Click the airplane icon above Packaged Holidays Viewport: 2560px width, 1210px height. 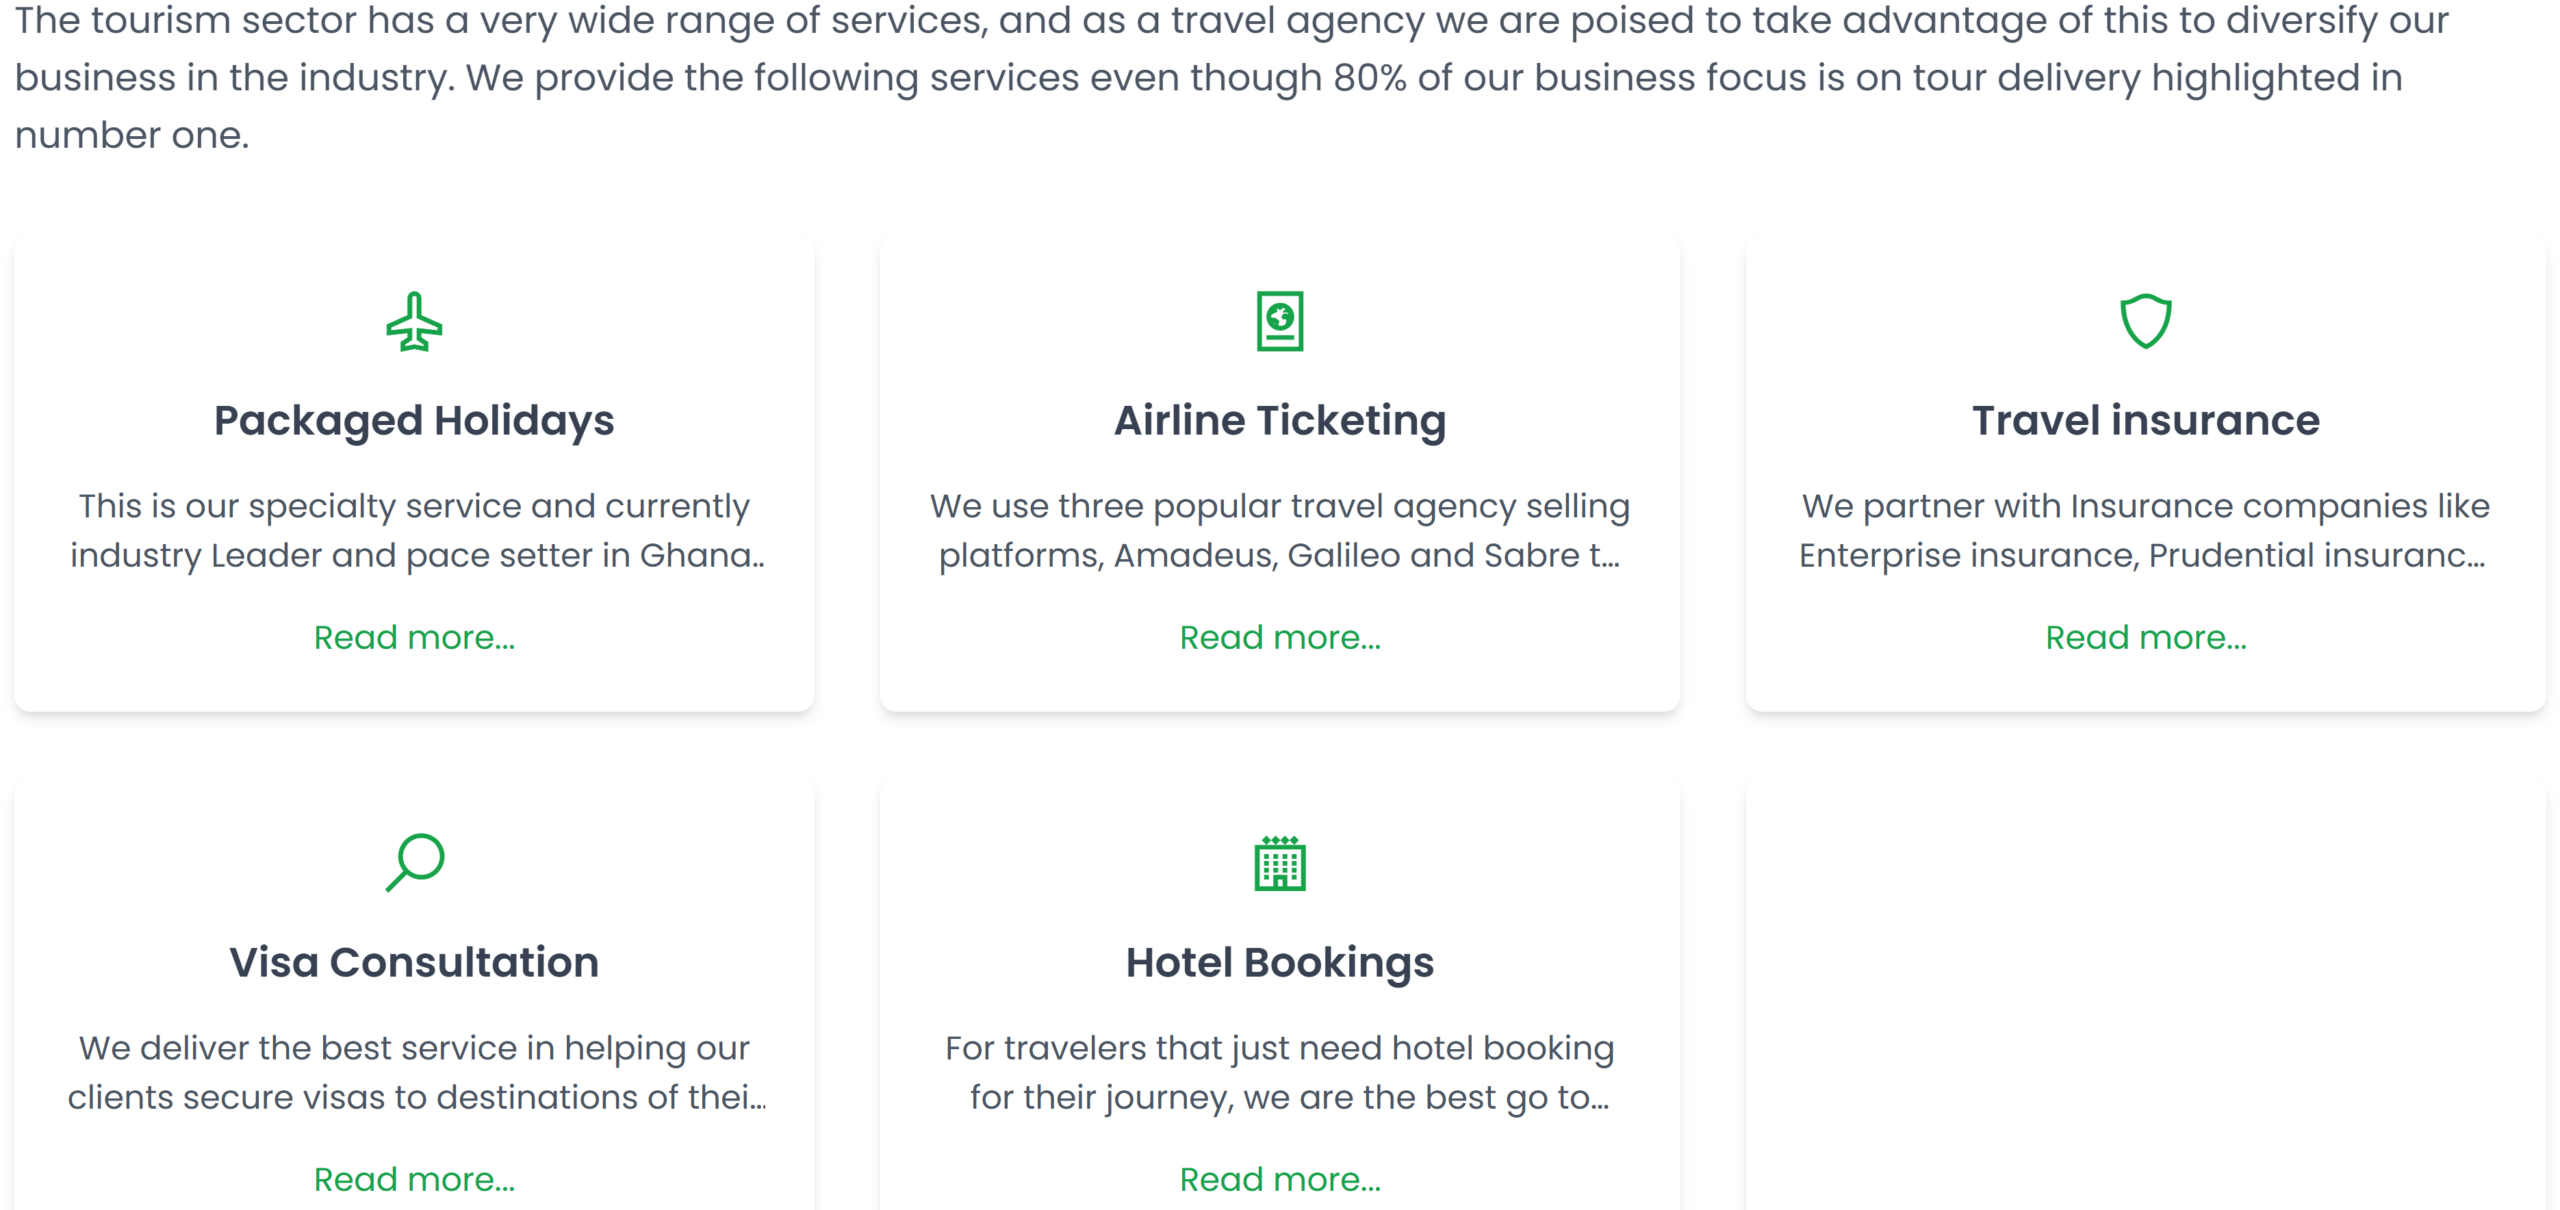pyautogui.click(x=414, y=322)
